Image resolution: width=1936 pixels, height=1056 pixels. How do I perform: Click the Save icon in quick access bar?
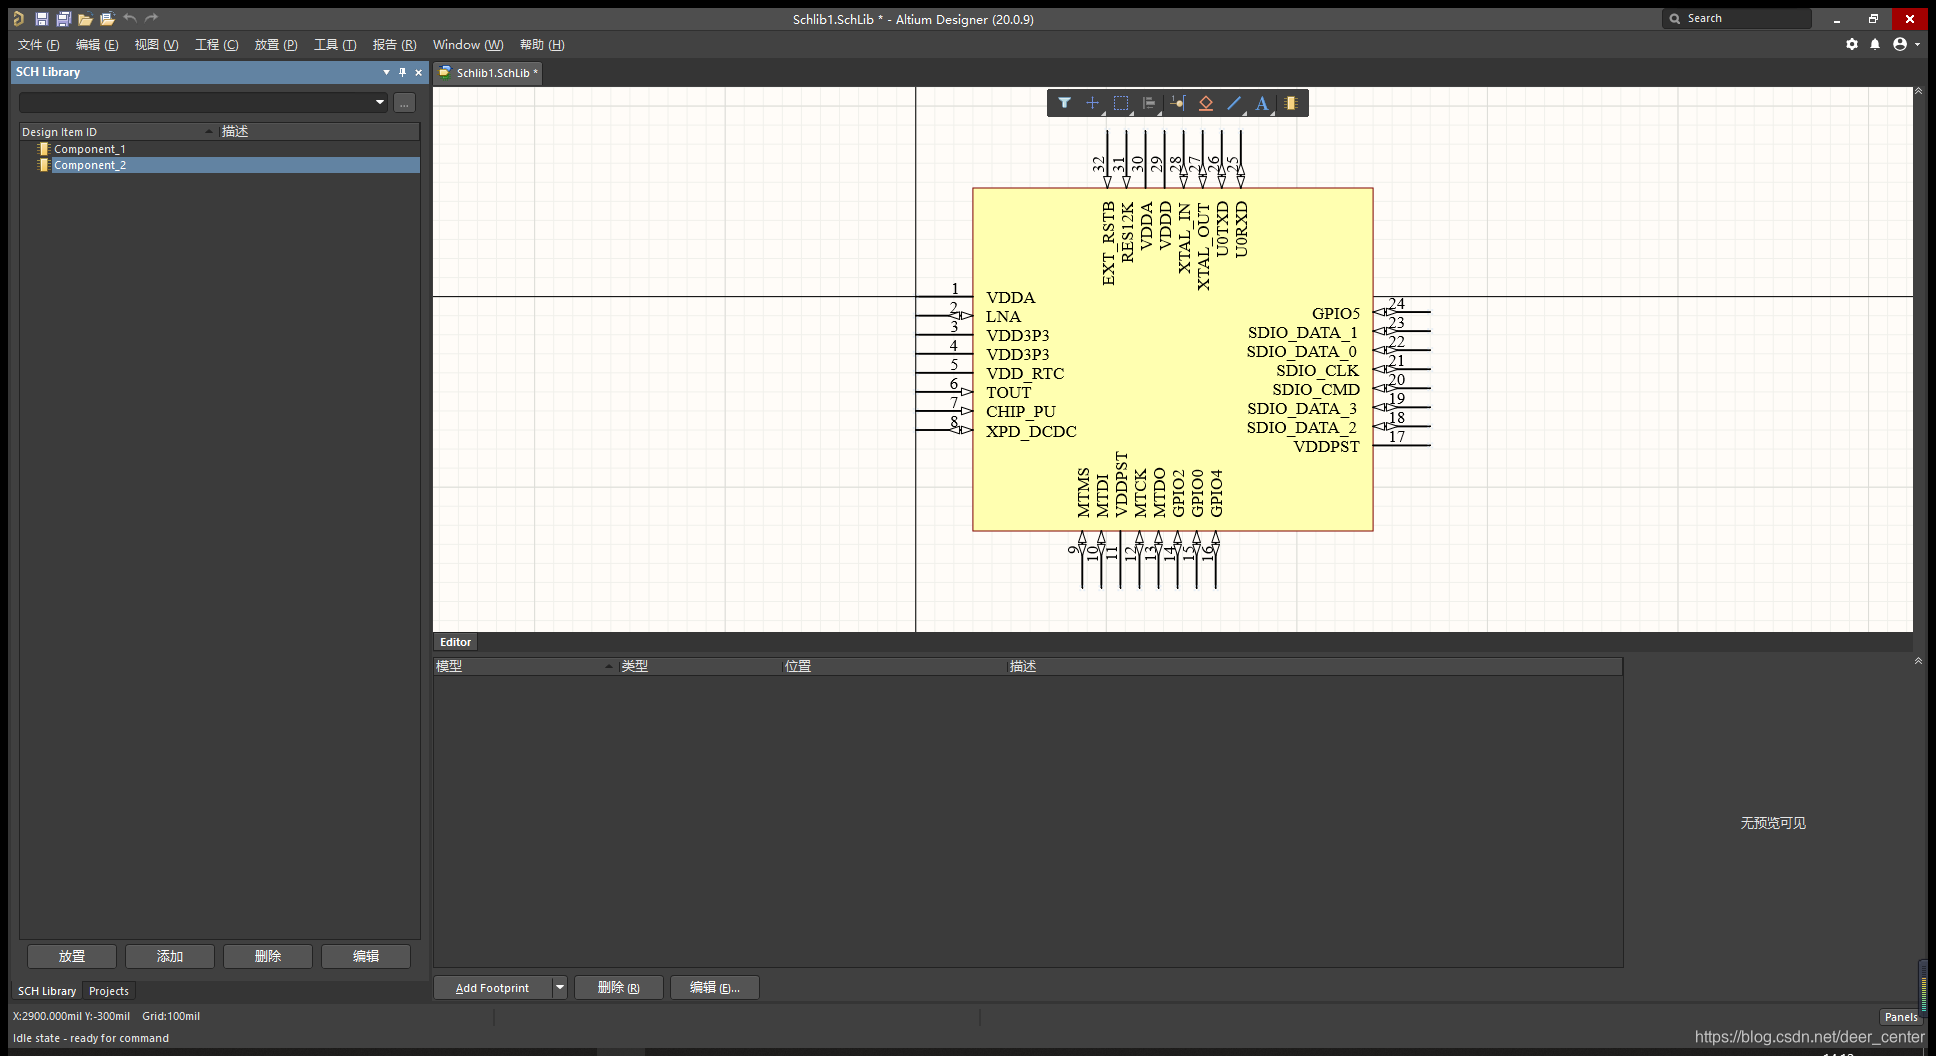(41, 19)
